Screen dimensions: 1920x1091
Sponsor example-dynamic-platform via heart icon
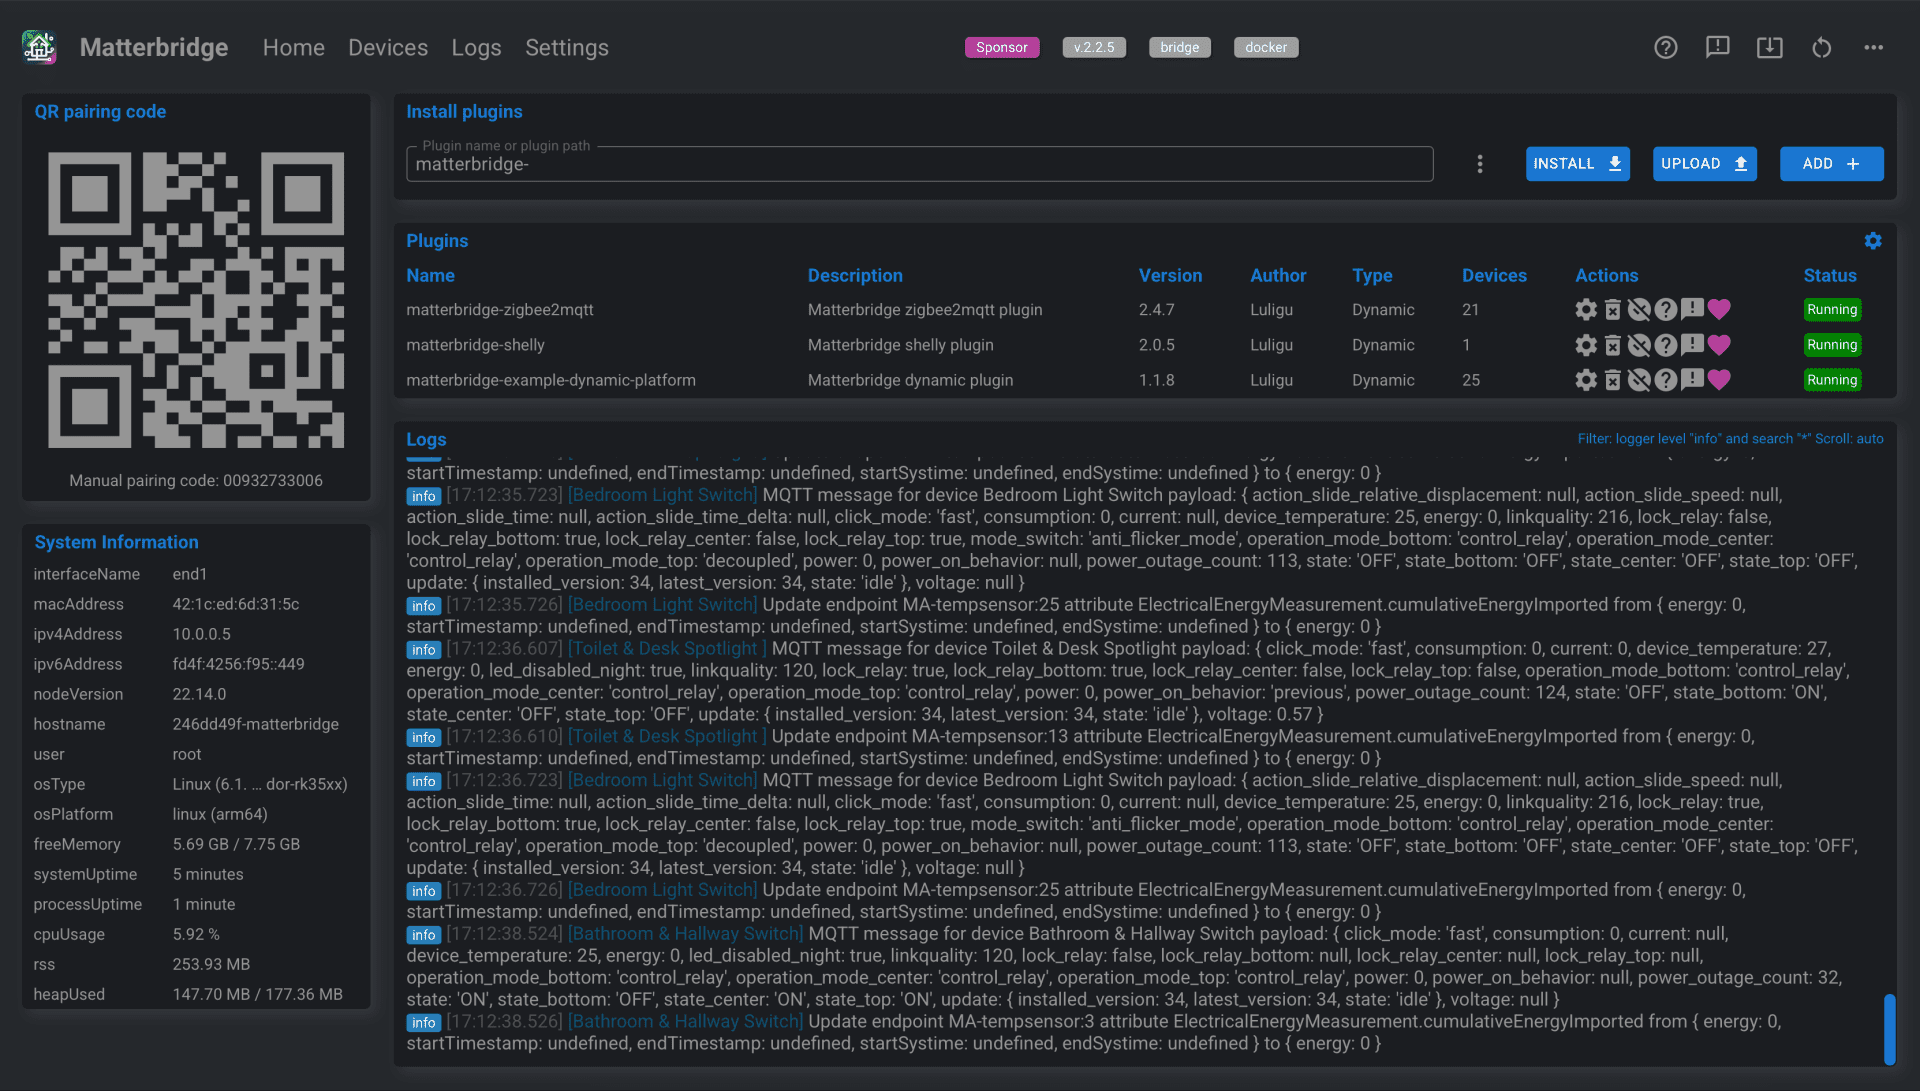tap(1719, 380)
